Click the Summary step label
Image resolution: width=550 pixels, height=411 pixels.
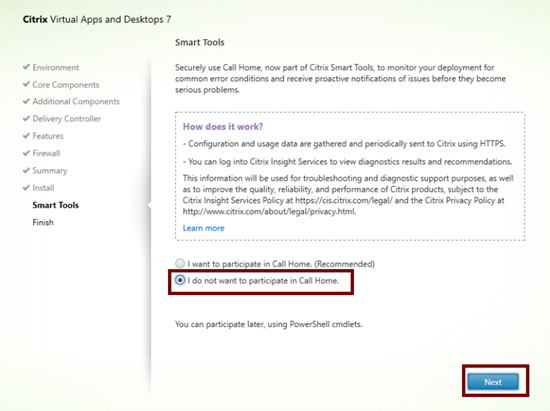(50, 171)
